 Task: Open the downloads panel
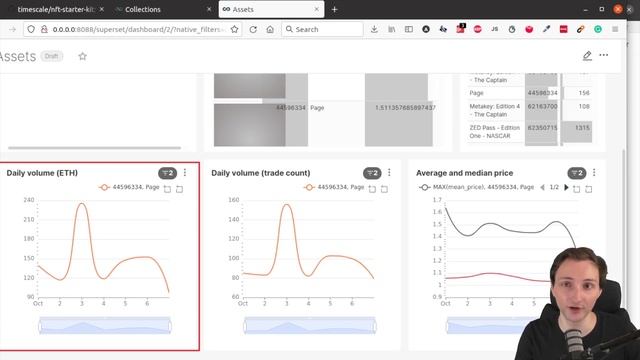[374, 29]
